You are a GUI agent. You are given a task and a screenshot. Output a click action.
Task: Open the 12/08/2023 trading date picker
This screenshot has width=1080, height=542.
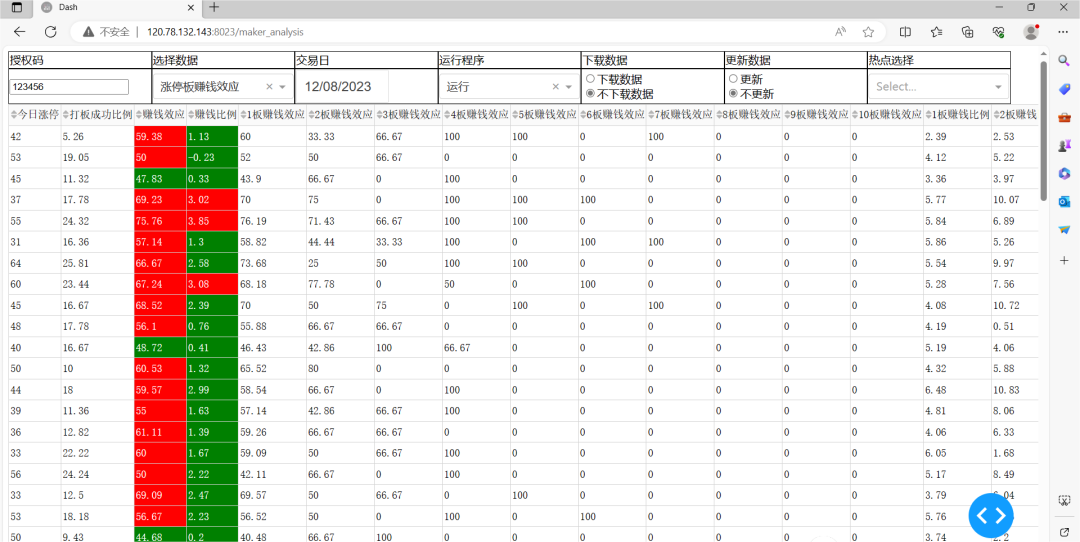tap(342, 87)
